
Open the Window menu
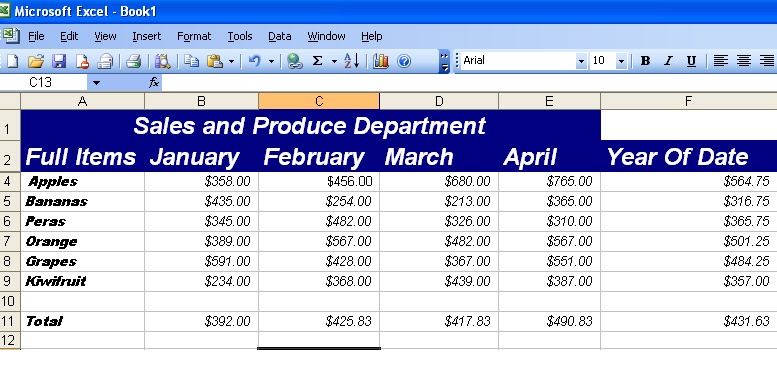(x=326, y=36)
